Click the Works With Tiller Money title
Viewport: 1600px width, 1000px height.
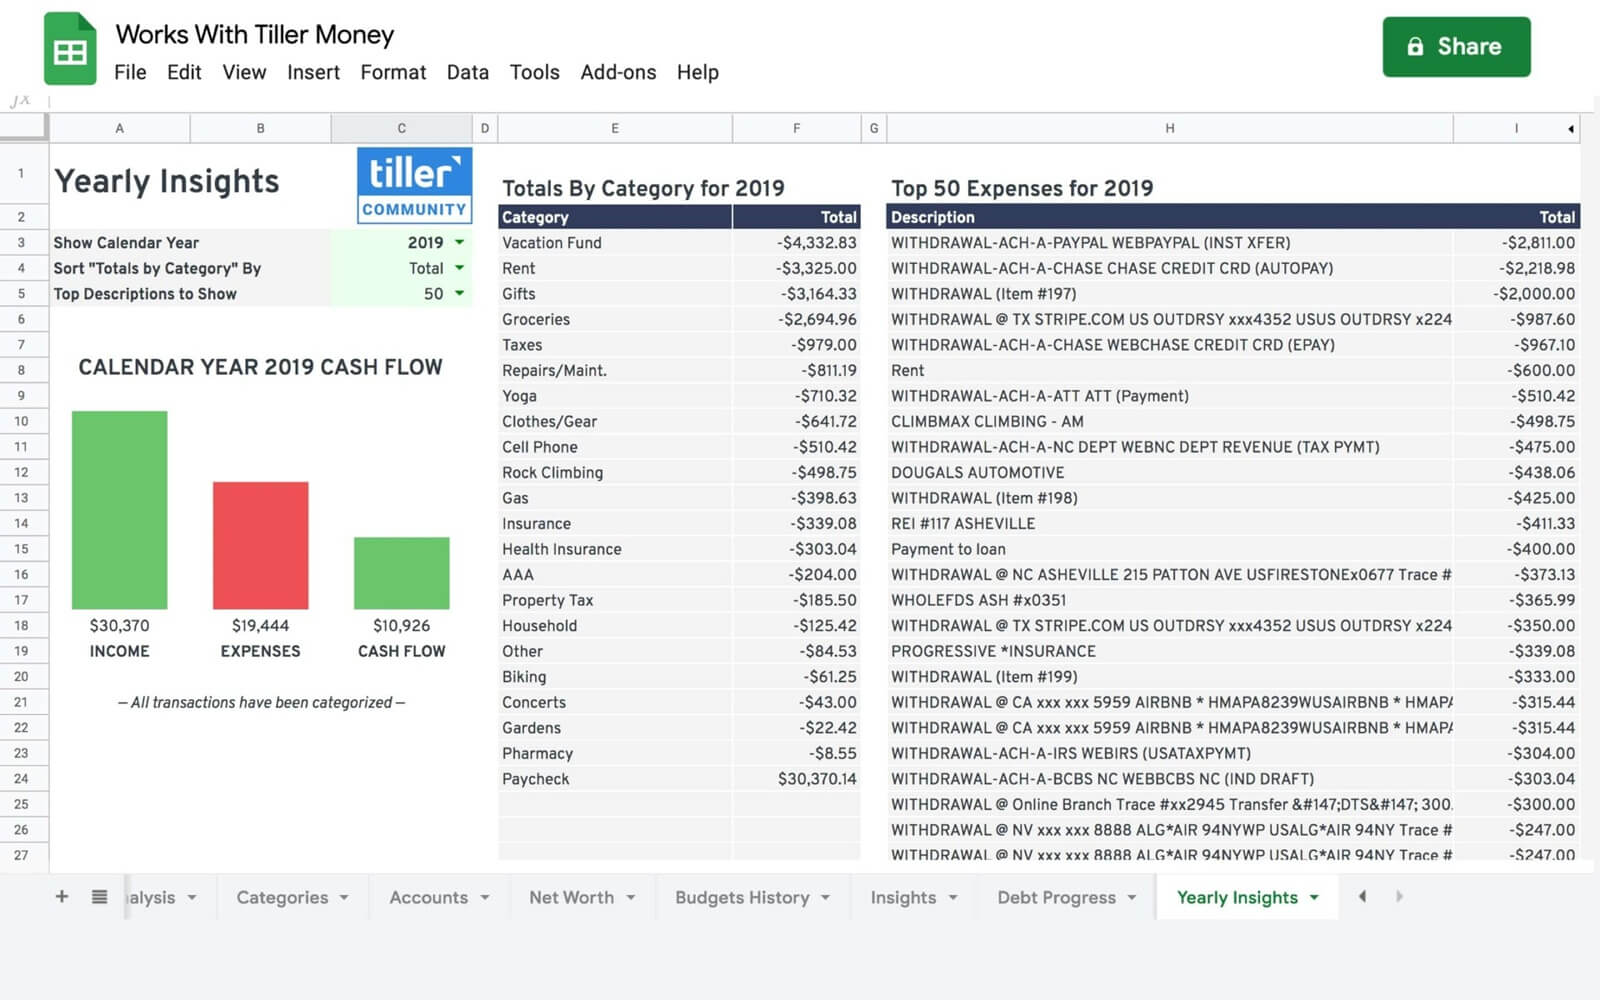tap(255, 34)
